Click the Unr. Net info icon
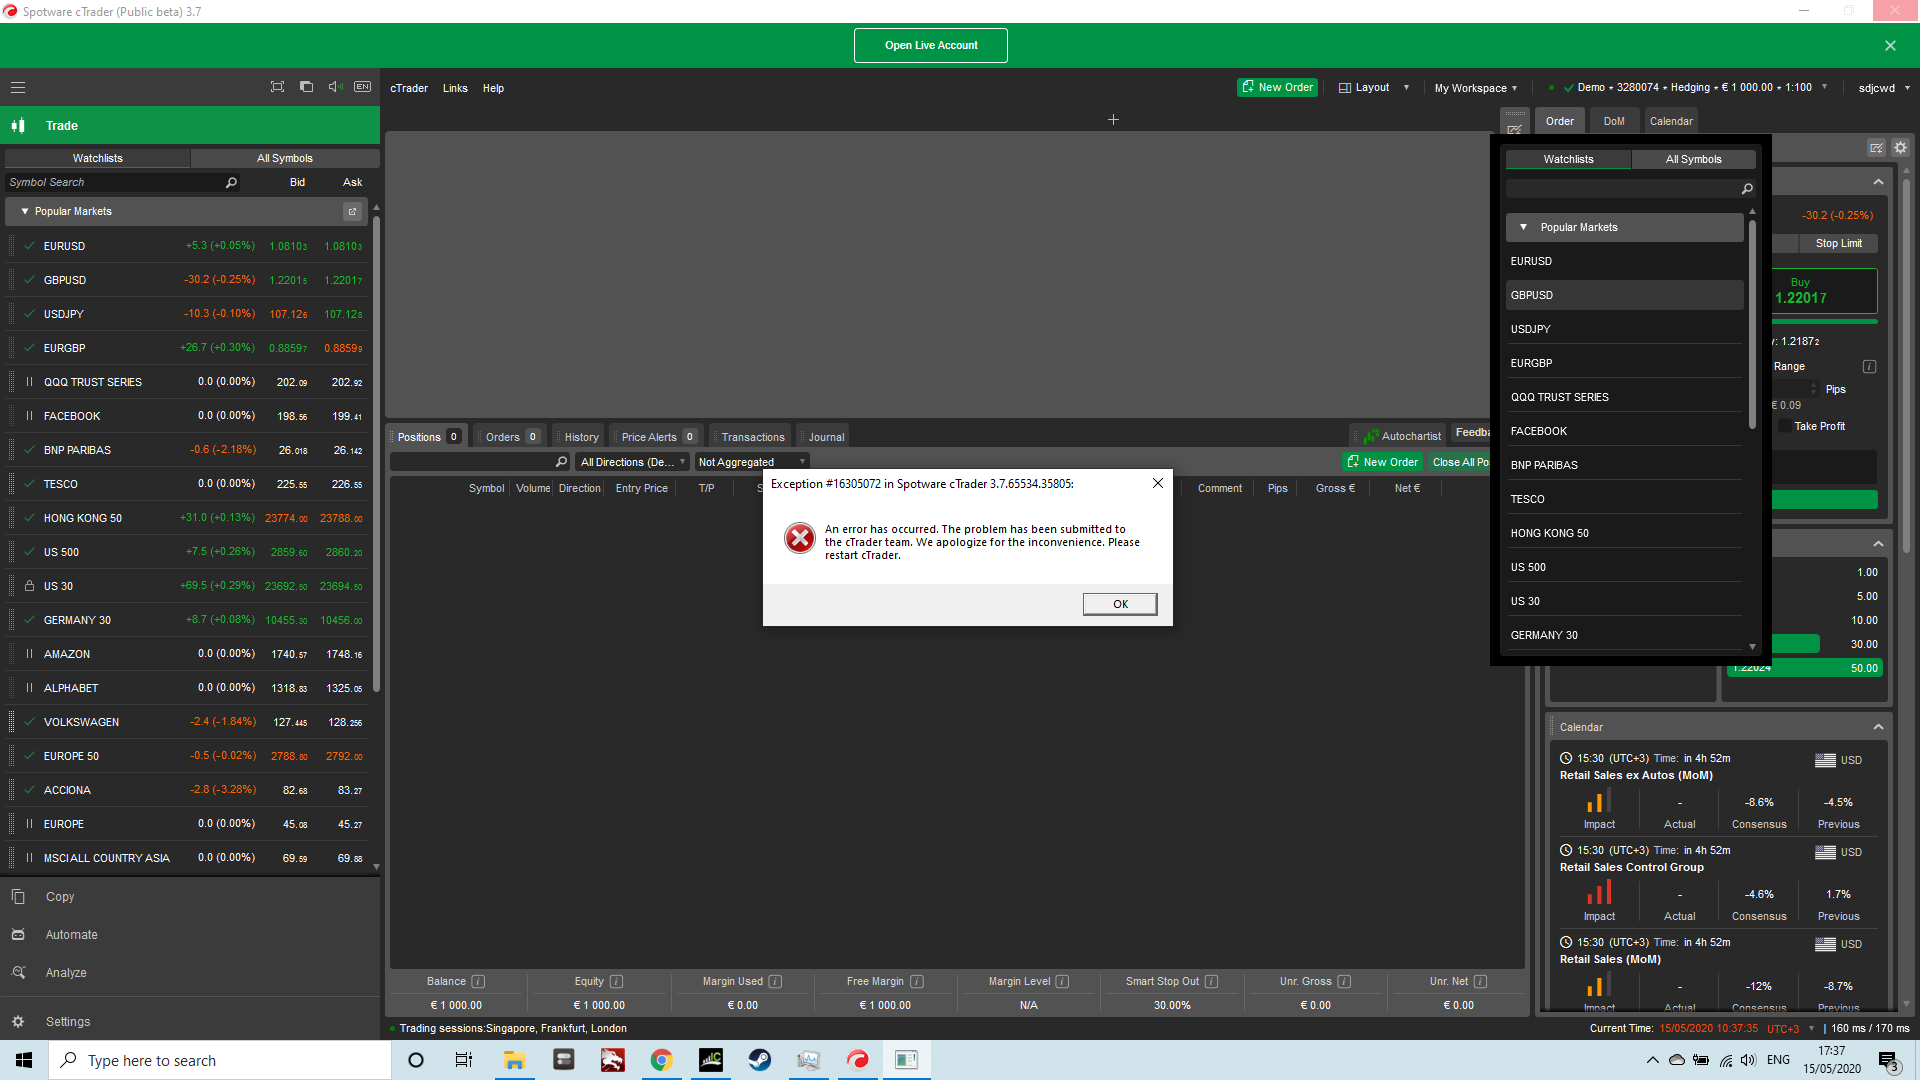Viewport: 1920px width, 1080px height. pyautogui.click(x=1480, y=982)
